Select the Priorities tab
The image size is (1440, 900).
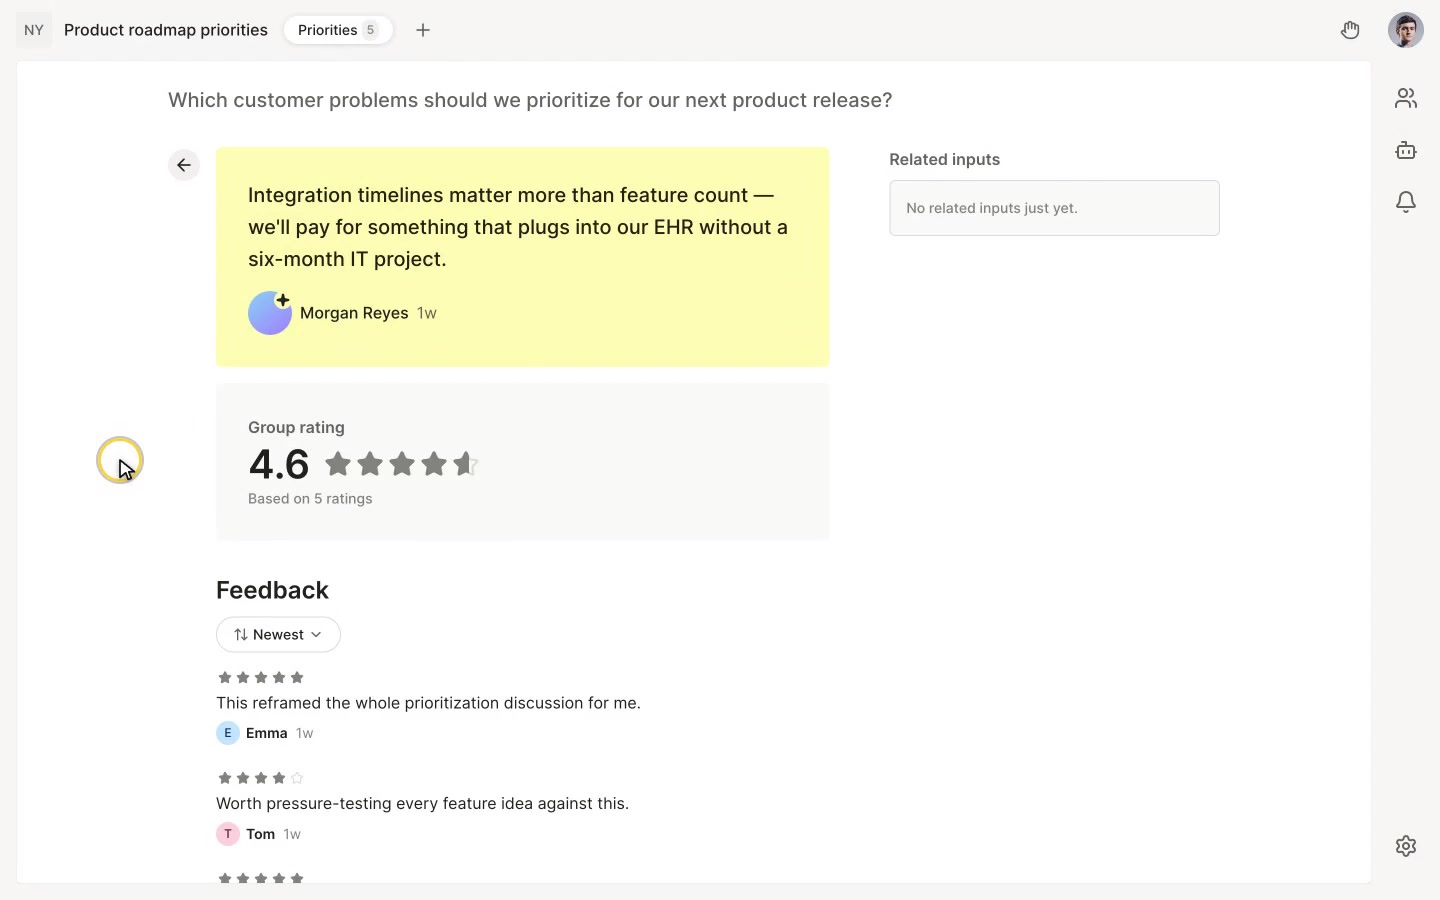338,30
